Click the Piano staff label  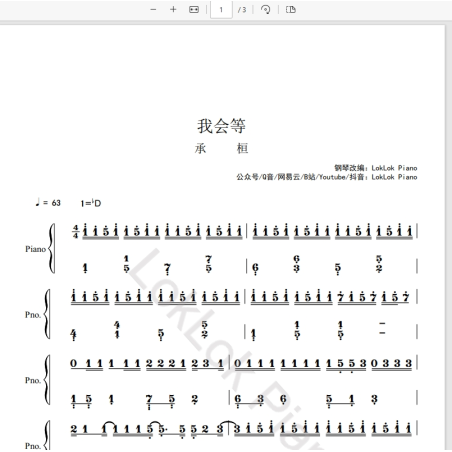click(35, 249)
